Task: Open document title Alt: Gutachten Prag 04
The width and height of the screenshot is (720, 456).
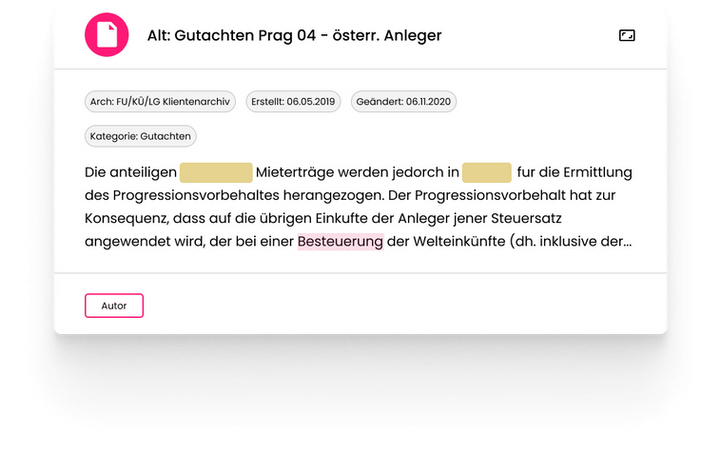Action: [294, 35]
